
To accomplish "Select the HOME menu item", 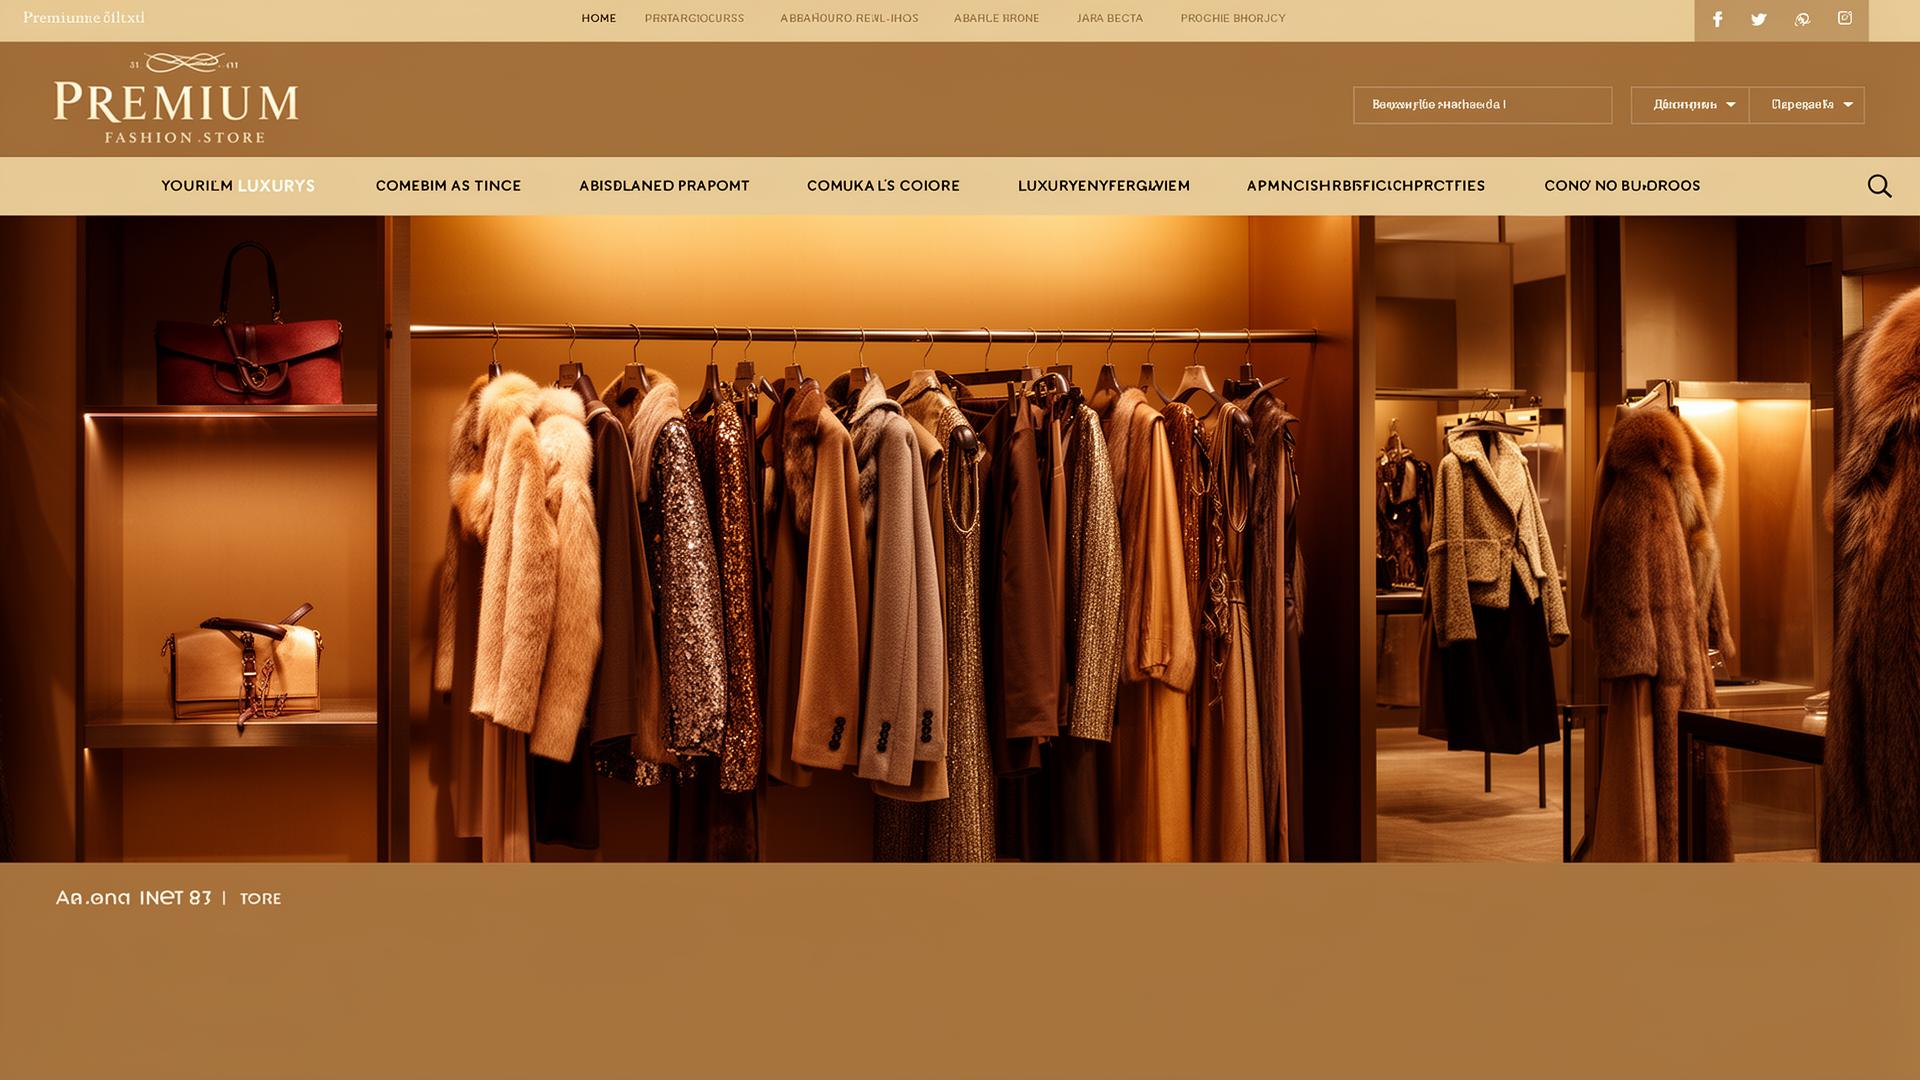I will [598, 18].
